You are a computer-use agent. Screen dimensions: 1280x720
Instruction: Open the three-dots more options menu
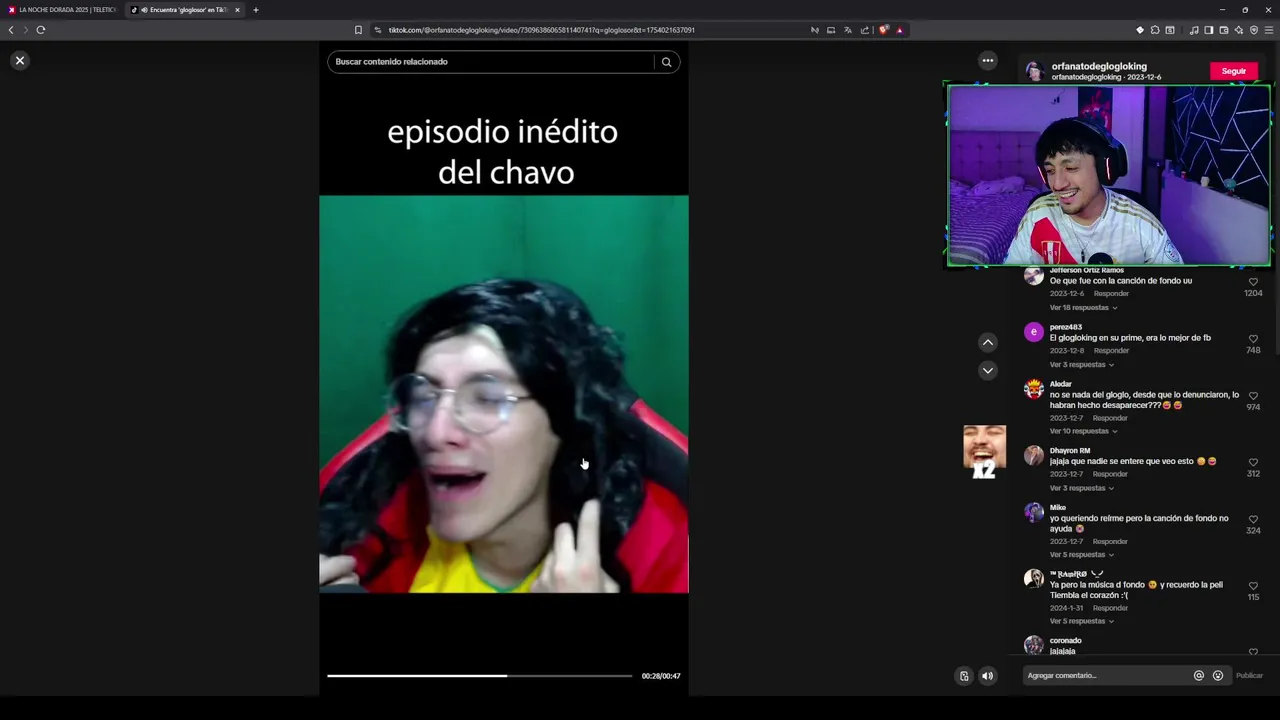pos(987,61)
